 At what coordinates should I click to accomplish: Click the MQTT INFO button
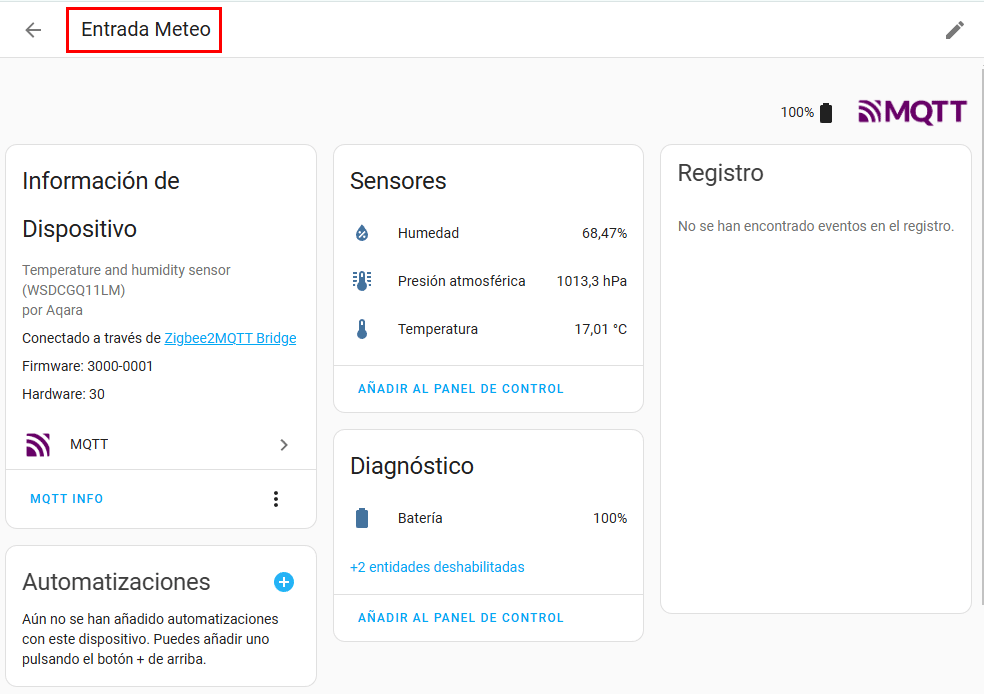pos(67,499)
